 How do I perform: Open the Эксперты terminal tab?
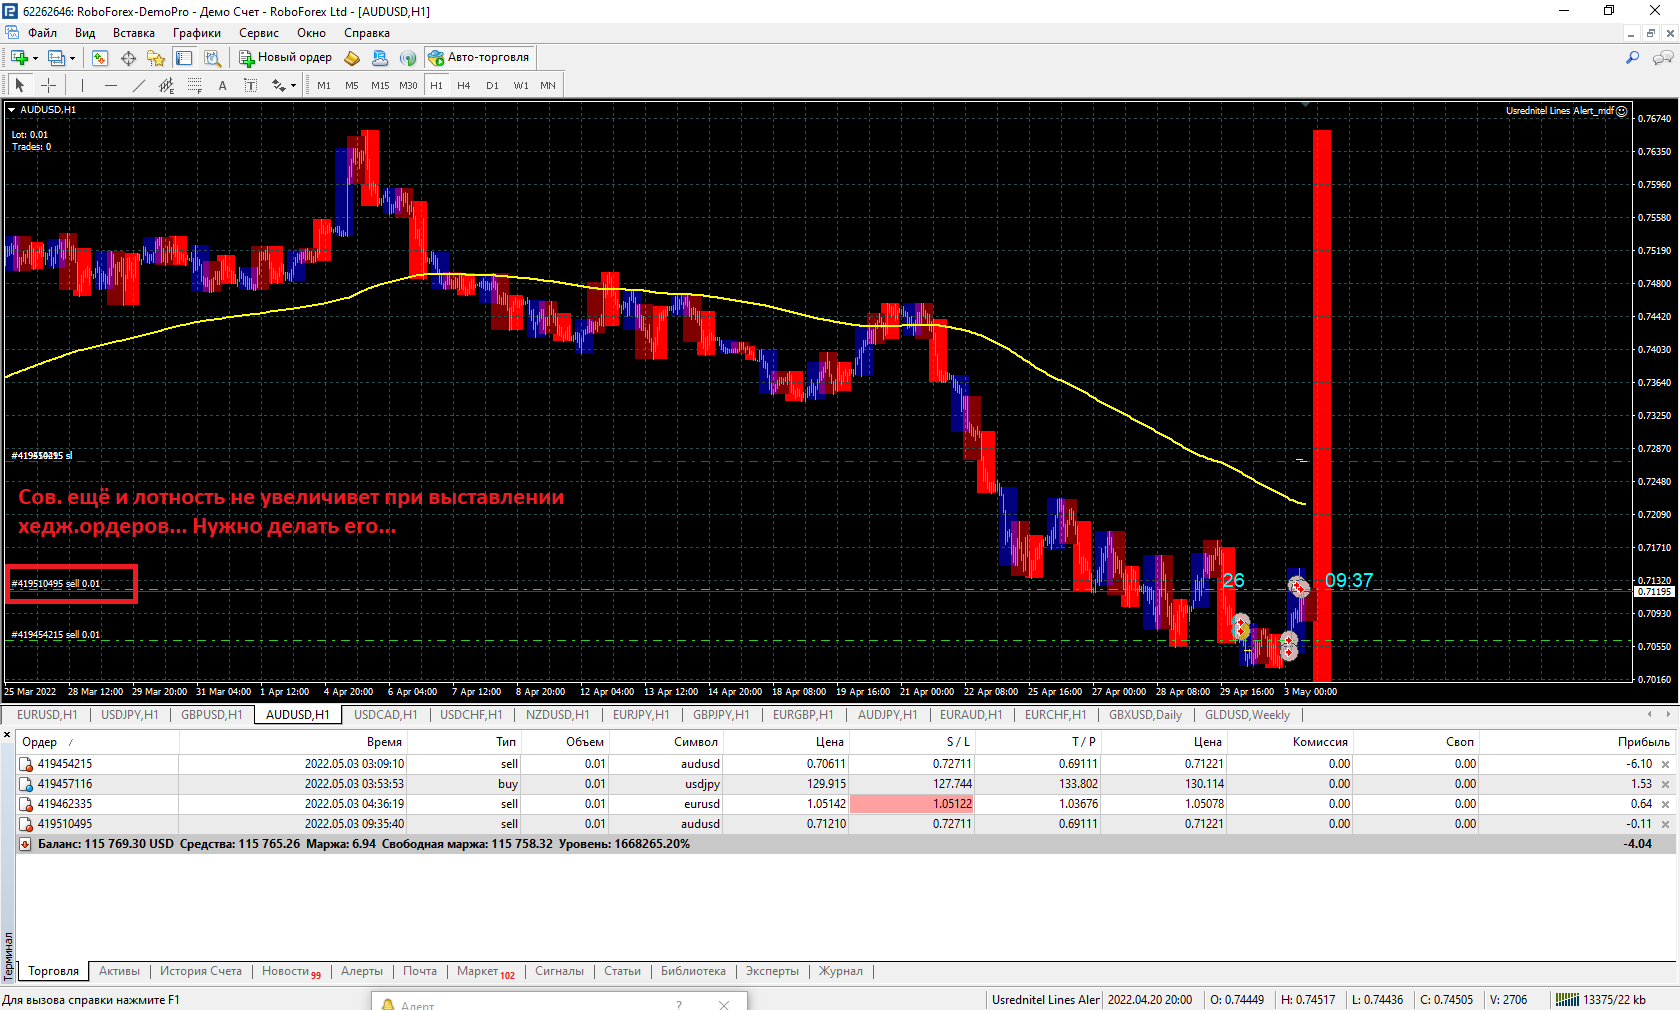(x=772, y=971)
